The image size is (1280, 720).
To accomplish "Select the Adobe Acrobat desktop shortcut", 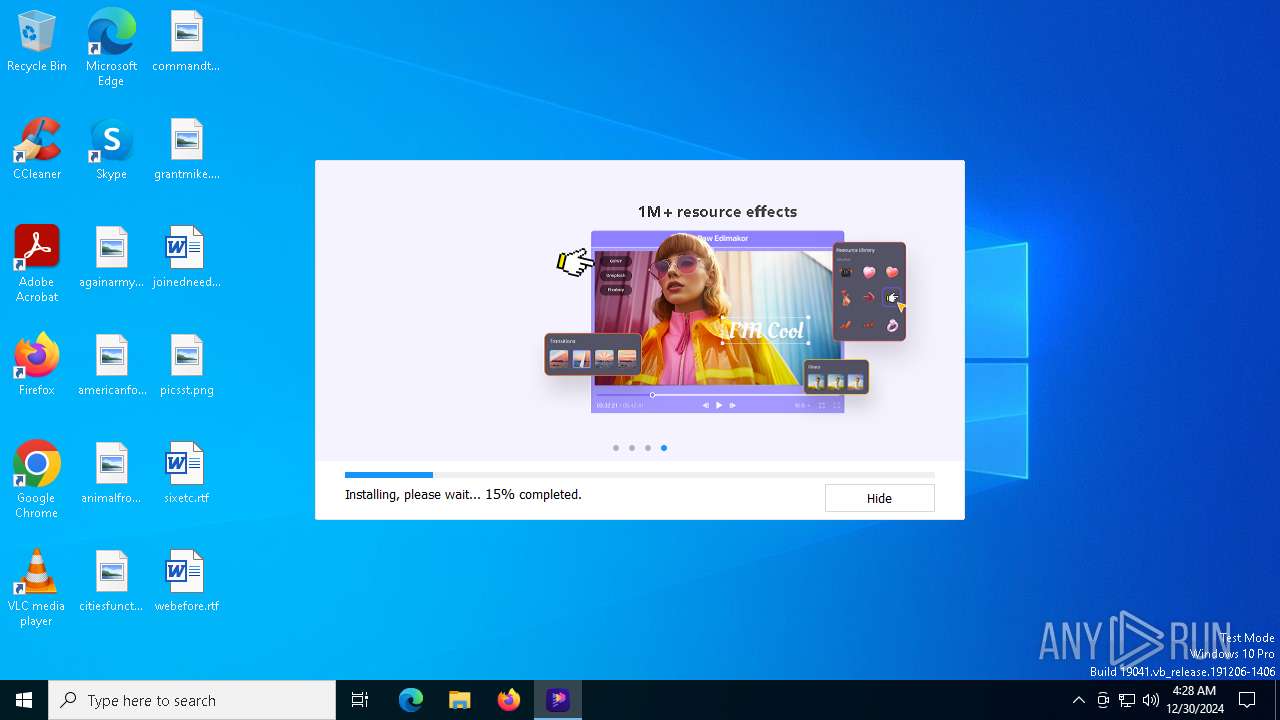I will point(37,264).
